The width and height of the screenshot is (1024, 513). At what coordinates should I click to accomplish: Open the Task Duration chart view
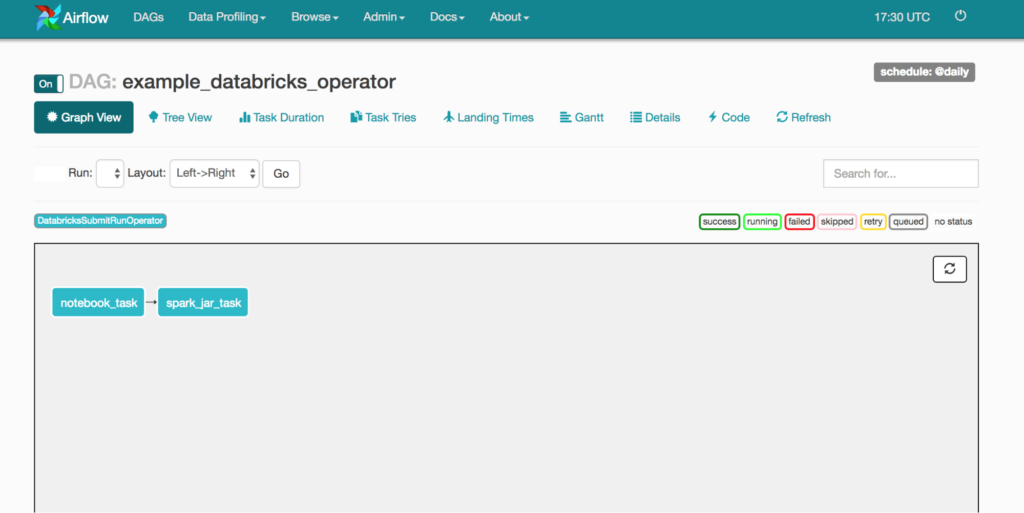pos(281,117)
